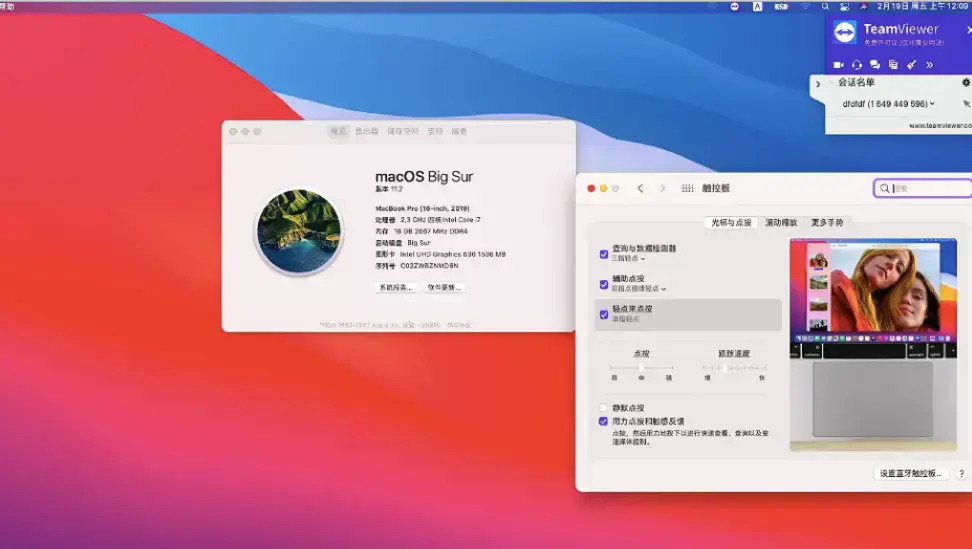Click the macOS Big Sur heading

pos(424,177)
